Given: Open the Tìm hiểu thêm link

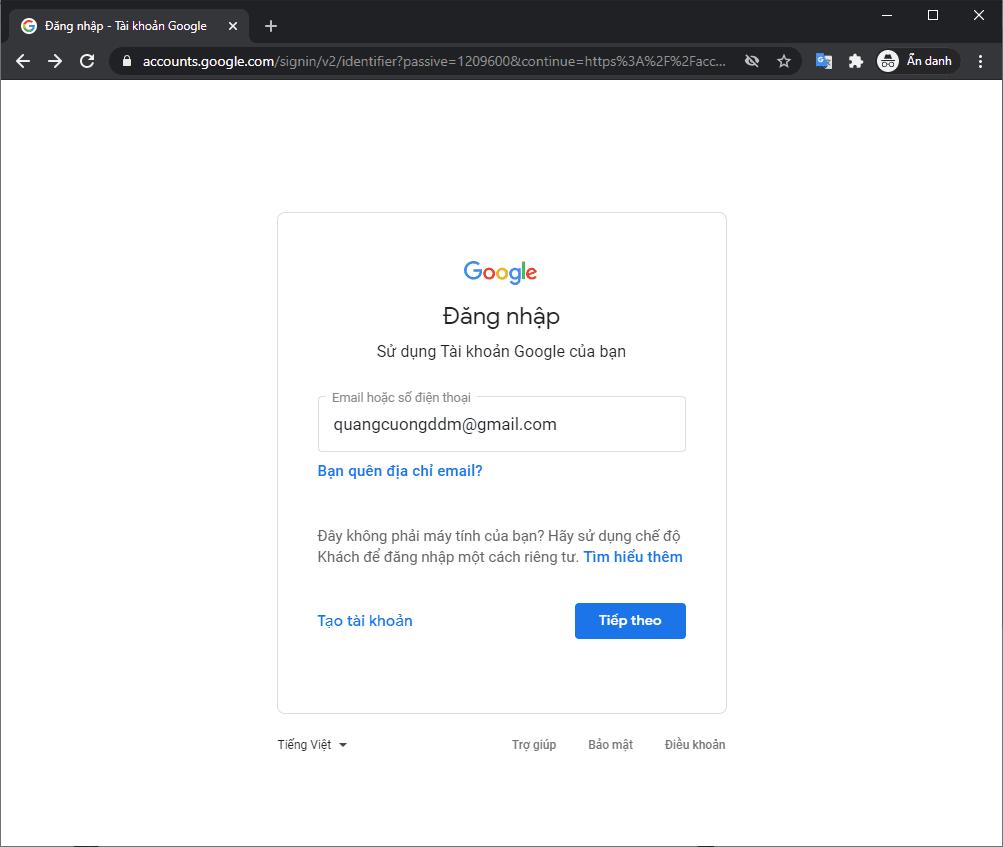Looking at the screenshot, I should pyautogui.click(x=633, y=557).
